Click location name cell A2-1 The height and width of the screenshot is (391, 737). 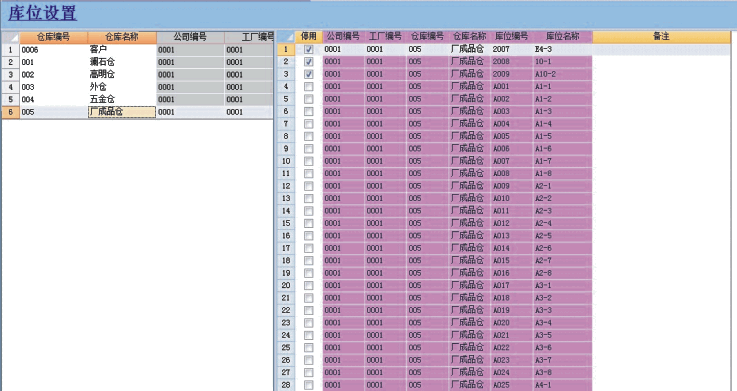[563, 186]
